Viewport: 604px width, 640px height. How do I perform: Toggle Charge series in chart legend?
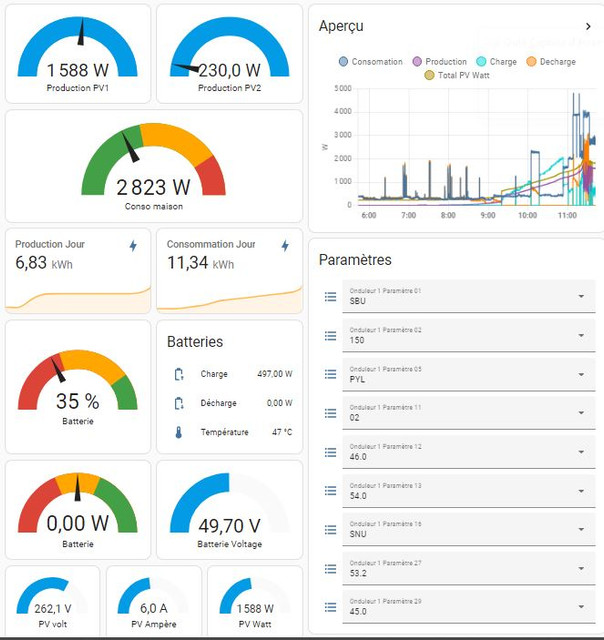496,62
